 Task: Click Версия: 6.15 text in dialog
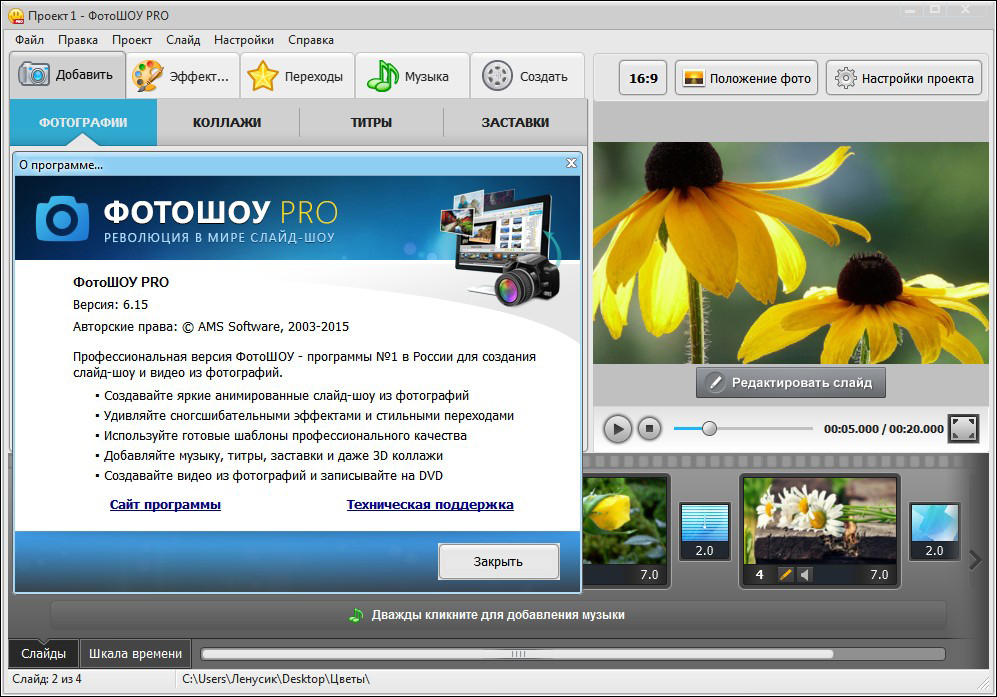111,304
